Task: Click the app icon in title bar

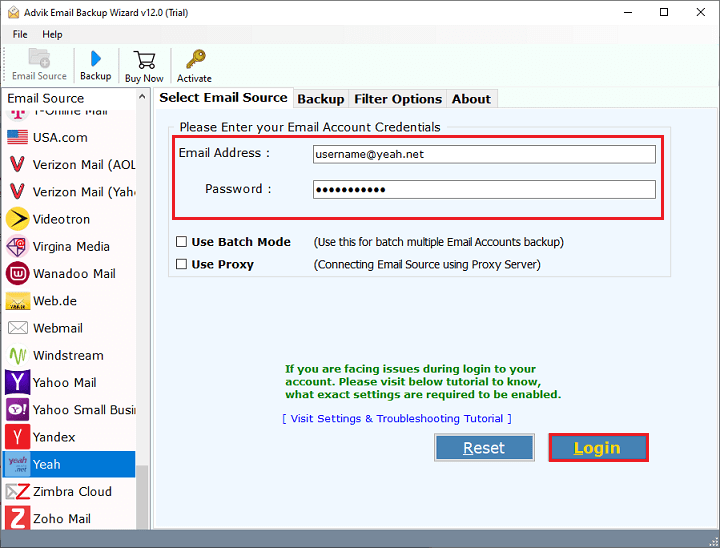Action: tap(13, 12)
